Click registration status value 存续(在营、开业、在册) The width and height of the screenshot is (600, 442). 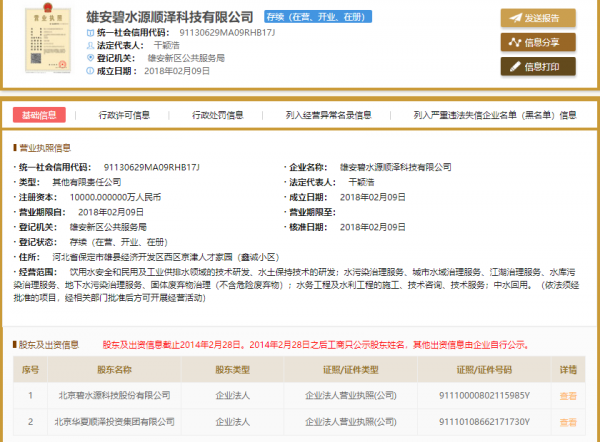[x=119, y=242]
